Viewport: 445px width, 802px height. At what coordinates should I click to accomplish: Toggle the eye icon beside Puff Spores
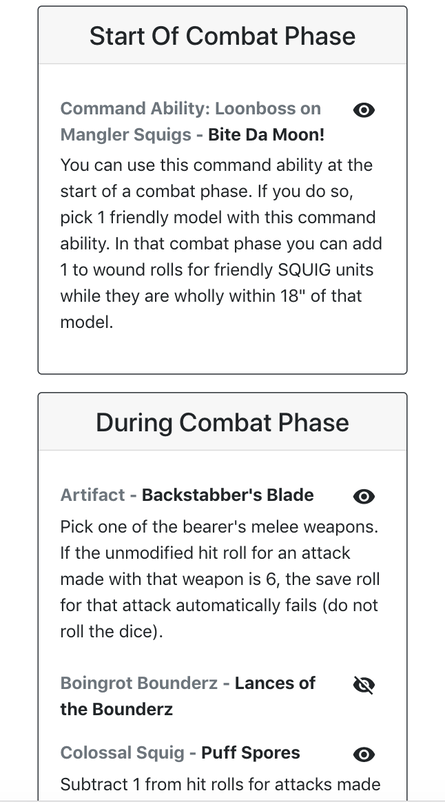(364, 754)
